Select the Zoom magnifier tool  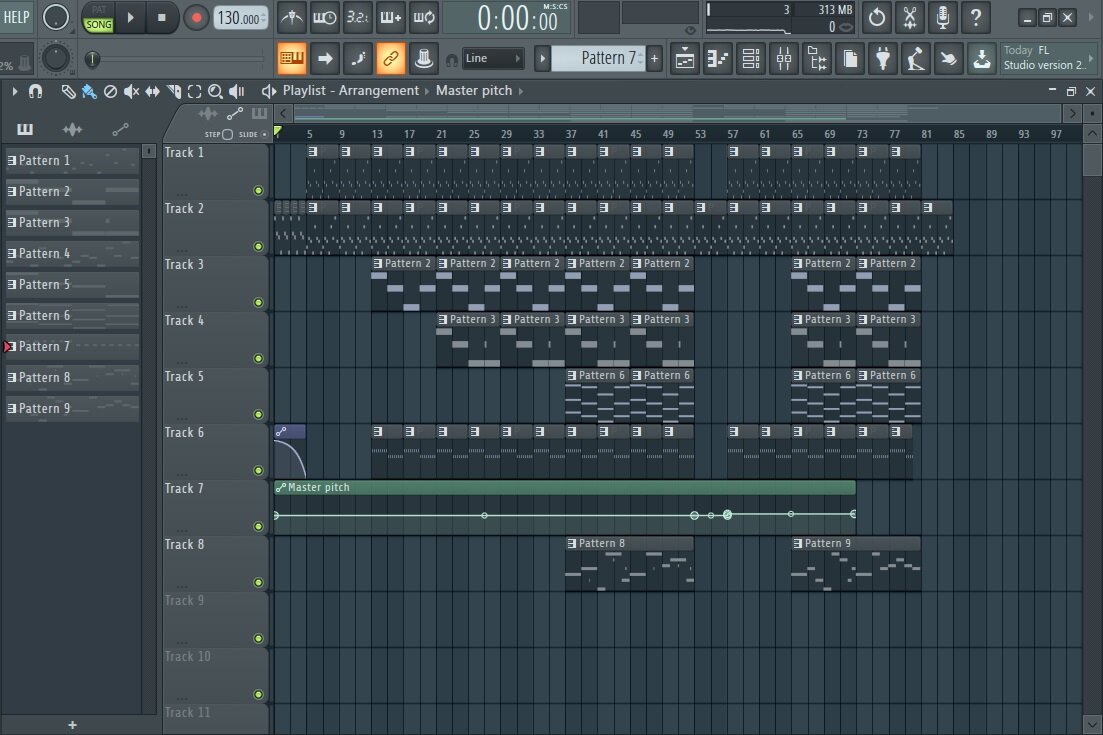215,91
